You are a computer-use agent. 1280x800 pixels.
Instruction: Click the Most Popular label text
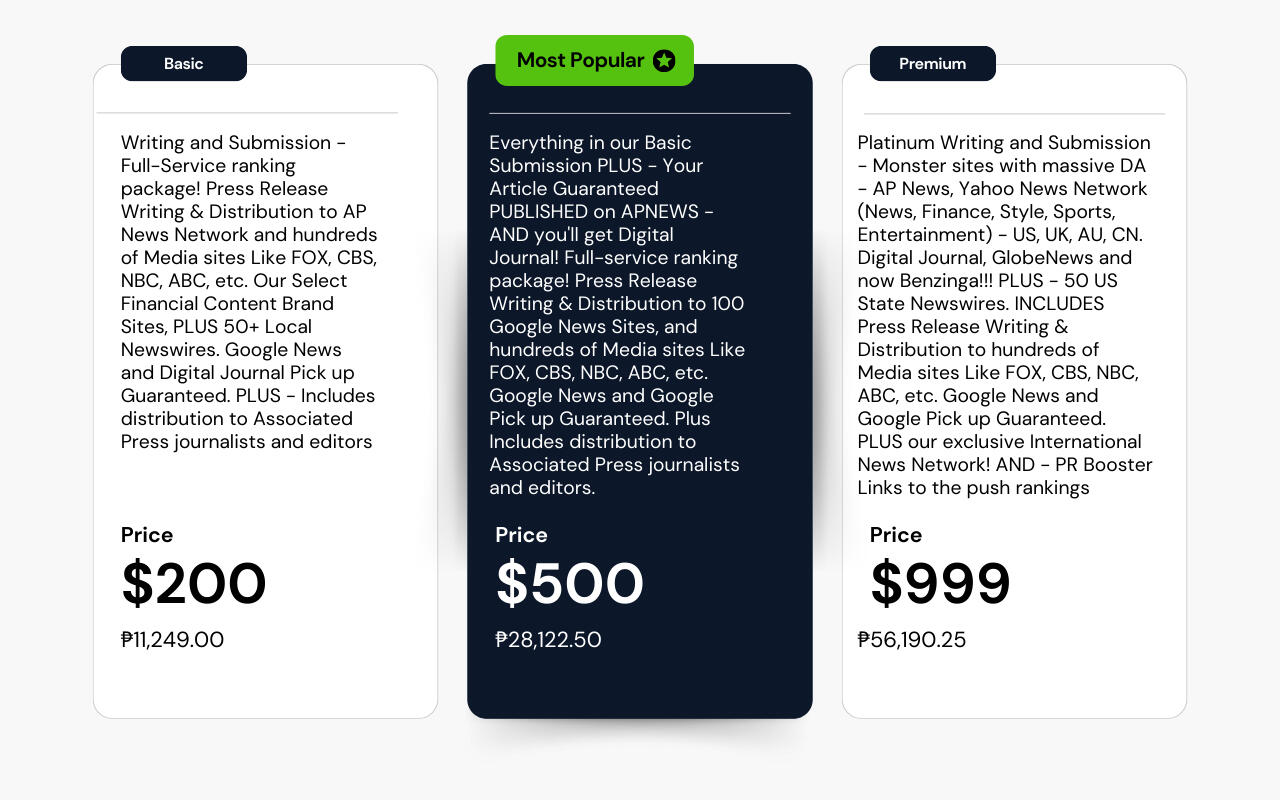point(580,60)
